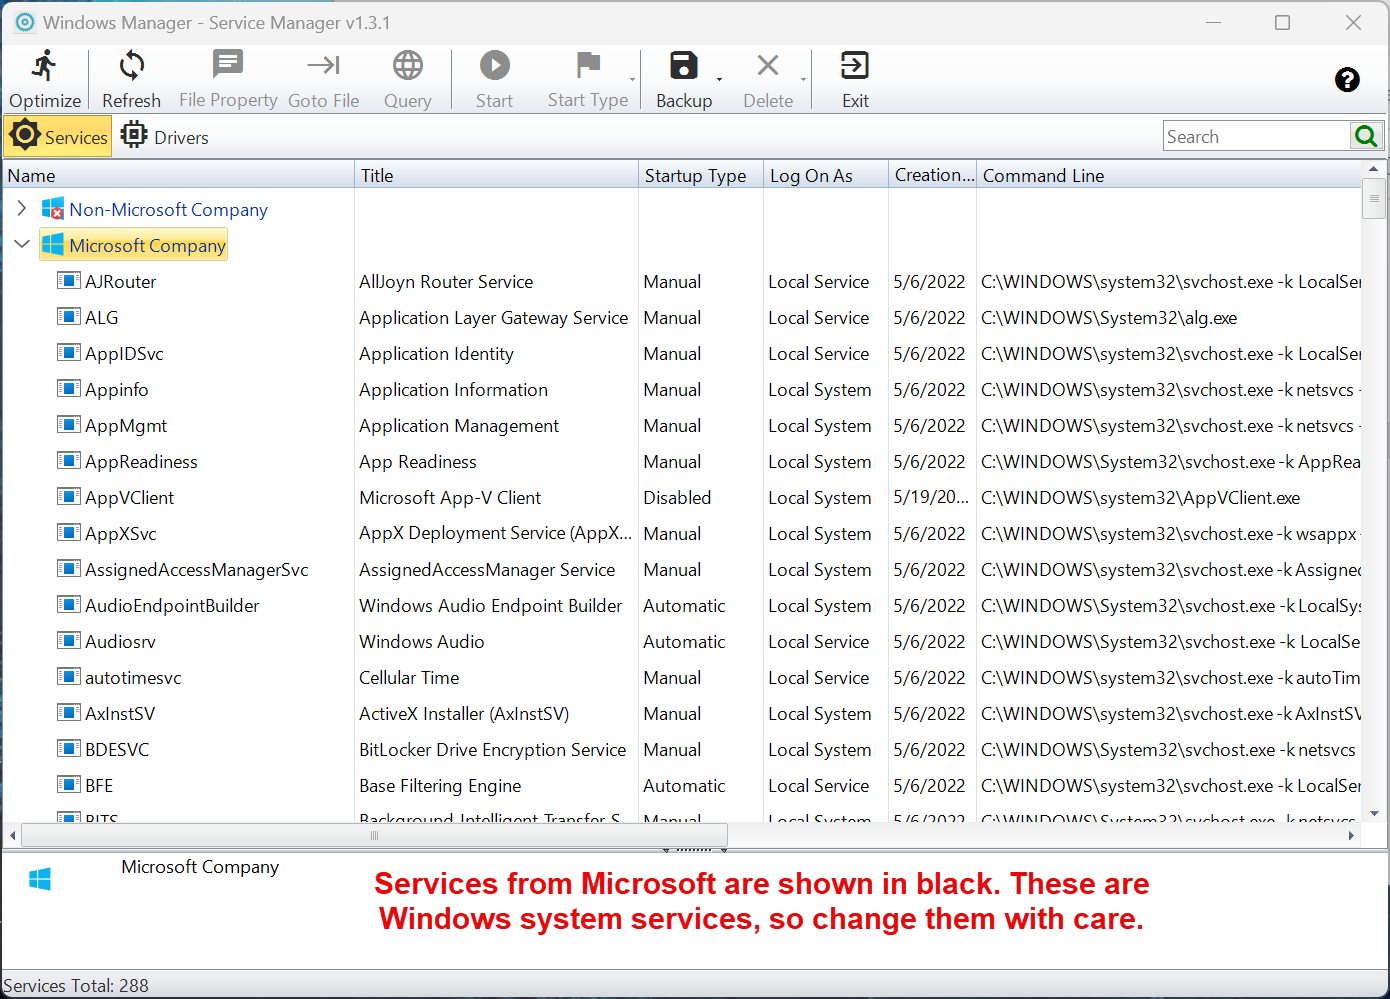Image resolution: width=1390 pixels, height=999 pixels.
Task: Open File Property from the toolbar
Action: [x=228, y=80]
